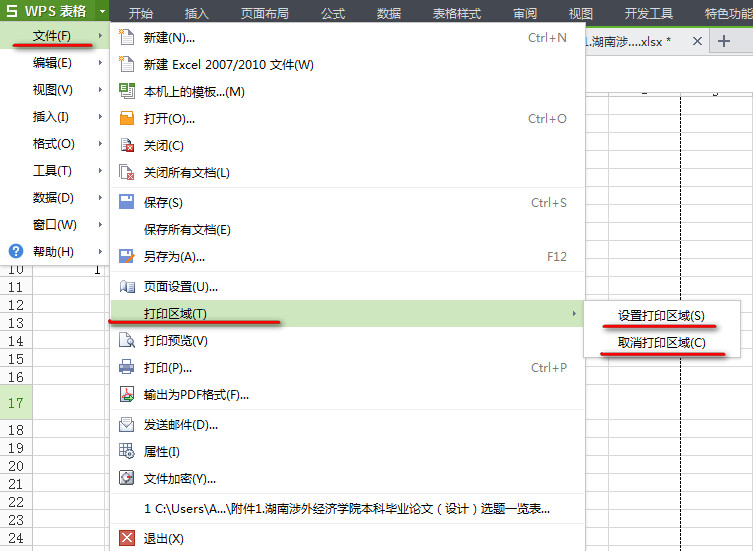Open the 数据(D) menu in sidebar
Screen dimensions: 753x551
click(54, 197)
